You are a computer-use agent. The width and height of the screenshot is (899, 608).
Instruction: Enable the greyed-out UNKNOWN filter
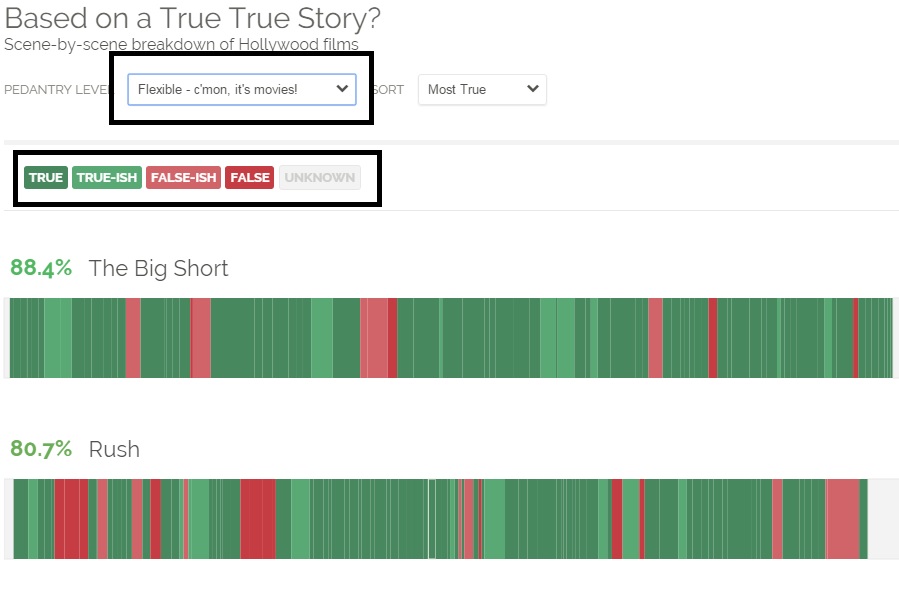tap(319, 178)
